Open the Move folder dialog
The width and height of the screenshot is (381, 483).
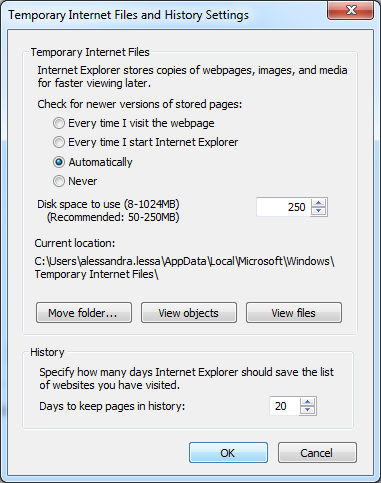click(x=84, y=313)
